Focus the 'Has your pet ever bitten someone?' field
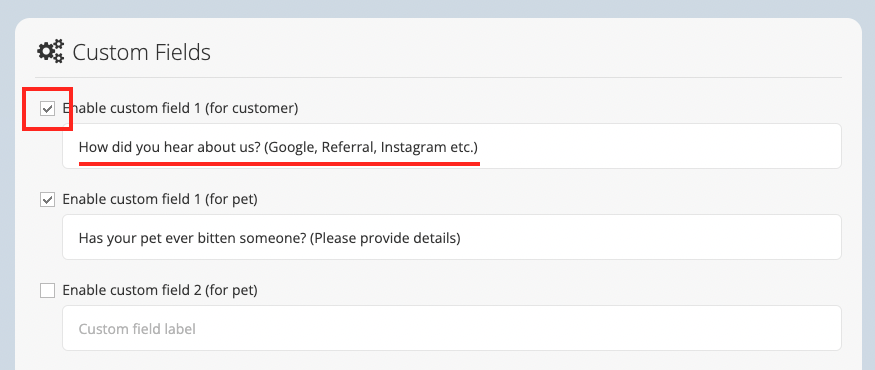The image size is (875, 370). (x=451, y=237)
